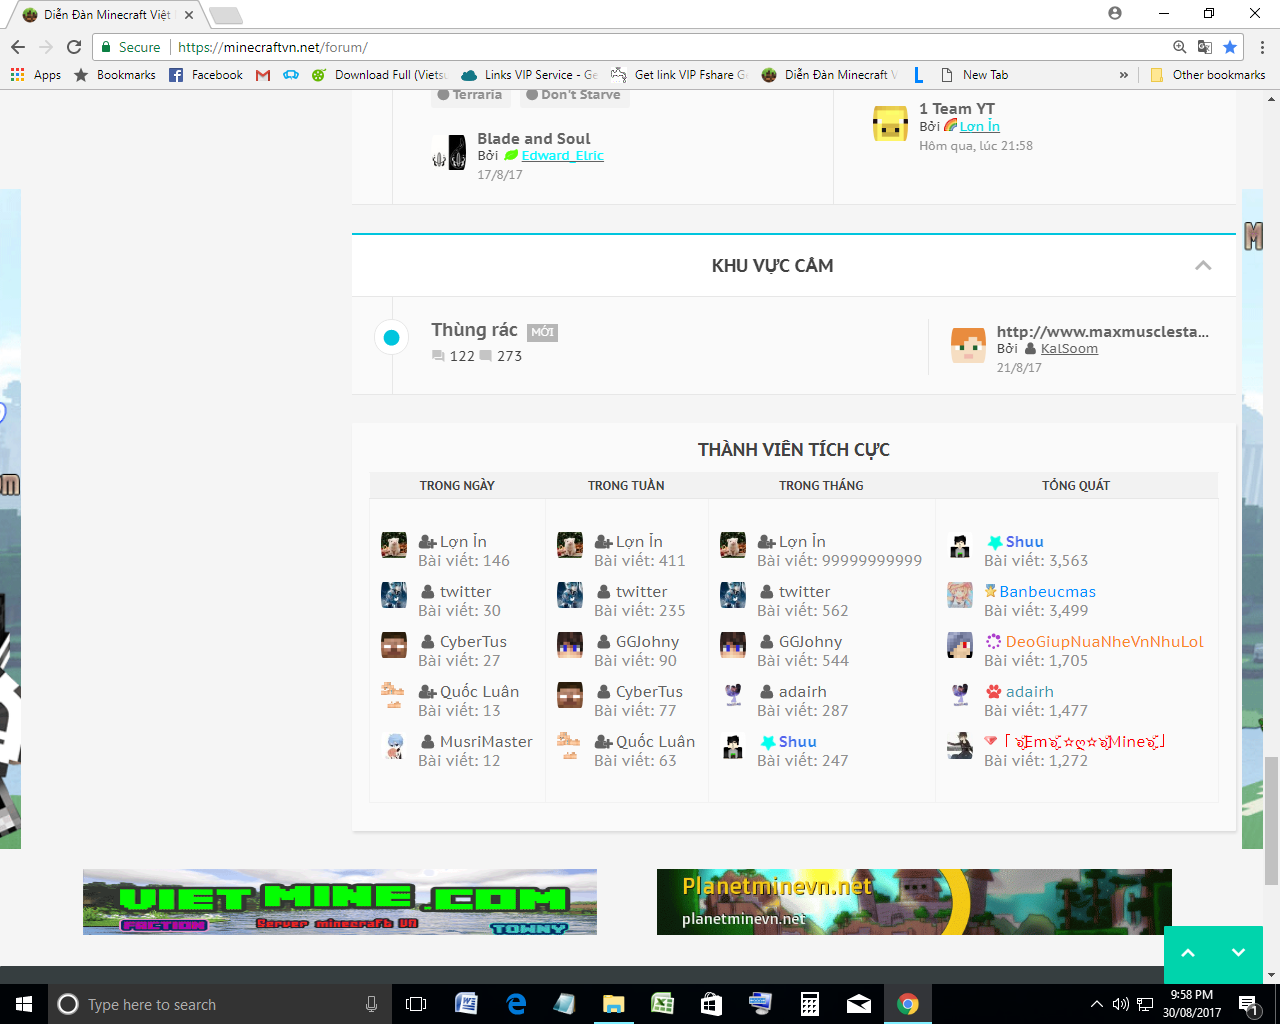
Task: Open File Explorer from the taskbar
Action: 613,1004
